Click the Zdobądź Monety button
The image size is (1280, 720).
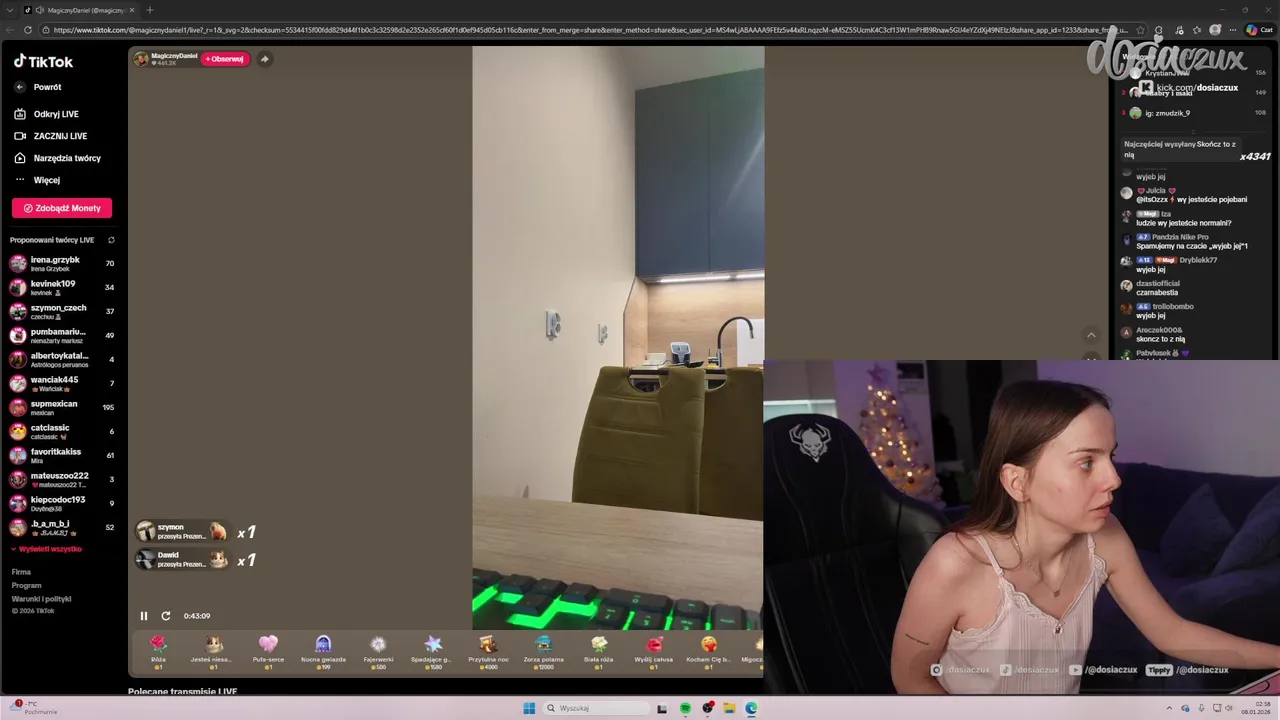pos(62,208)
